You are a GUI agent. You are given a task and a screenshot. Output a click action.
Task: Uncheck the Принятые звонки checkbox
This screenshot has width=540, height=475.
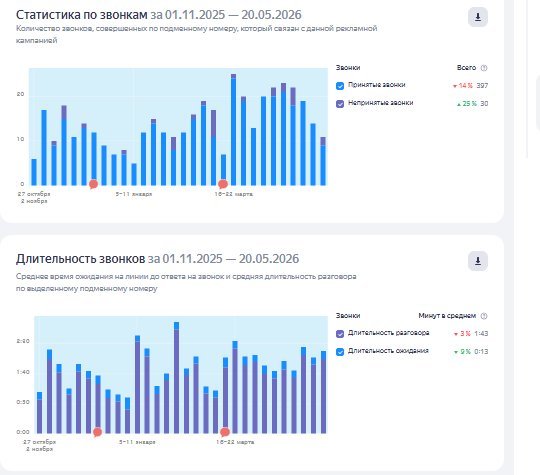pos(340,86)
